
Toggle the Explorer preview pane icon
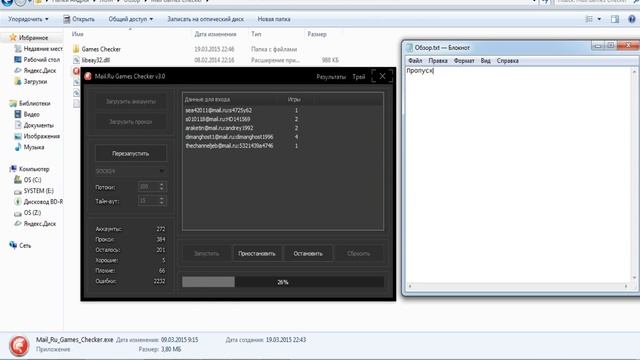615,19
